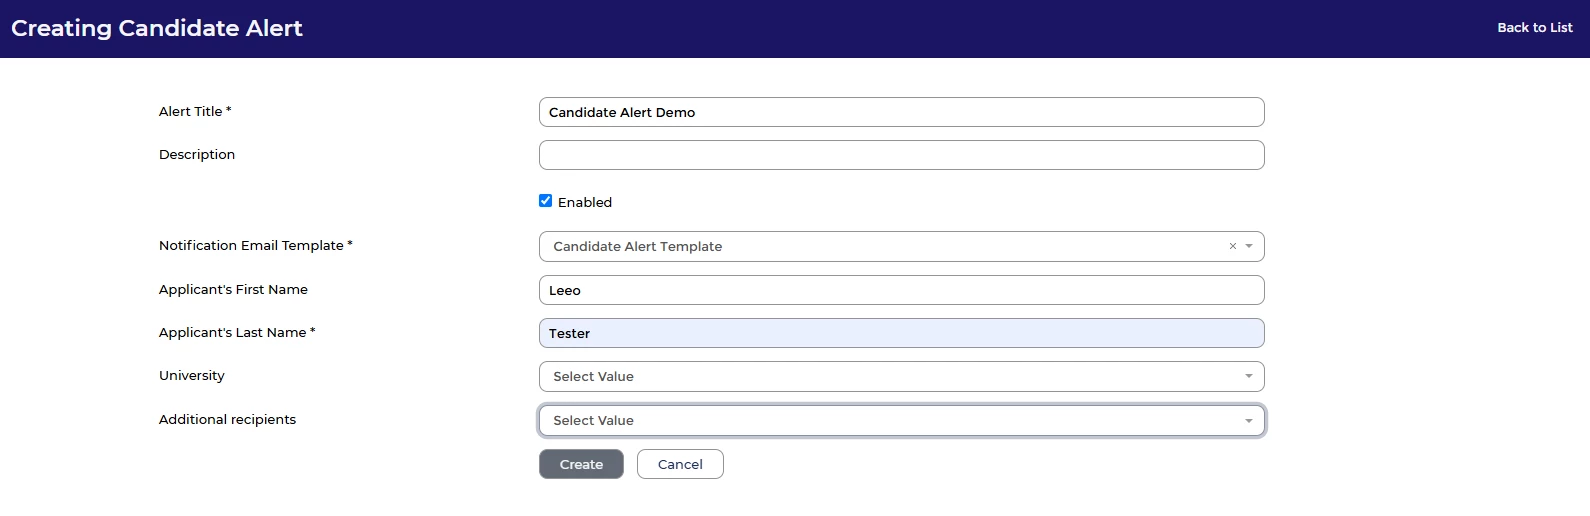This screenshot has height=516, width=1590.
Task: Cancel the alert creation
Action: [x=680, y=464]
